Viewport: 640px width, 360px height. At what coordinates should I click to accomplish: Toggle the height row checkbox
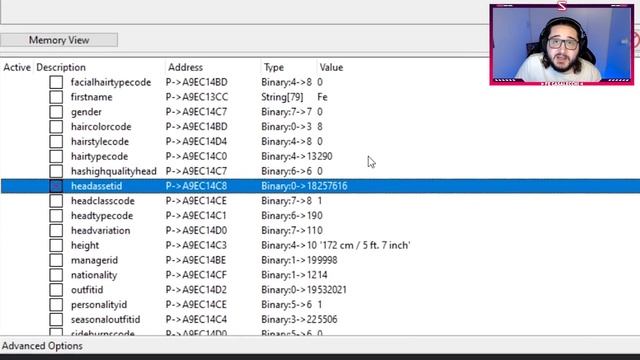[56, 245]
